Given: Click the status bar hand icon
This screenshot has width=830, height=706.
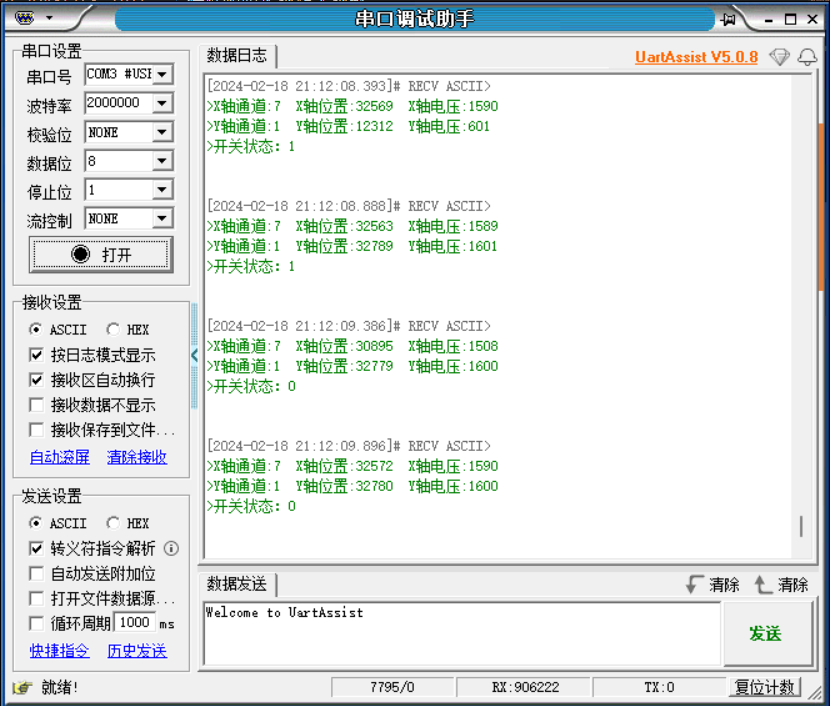Looking at the screenshot, I should (22, 687).
